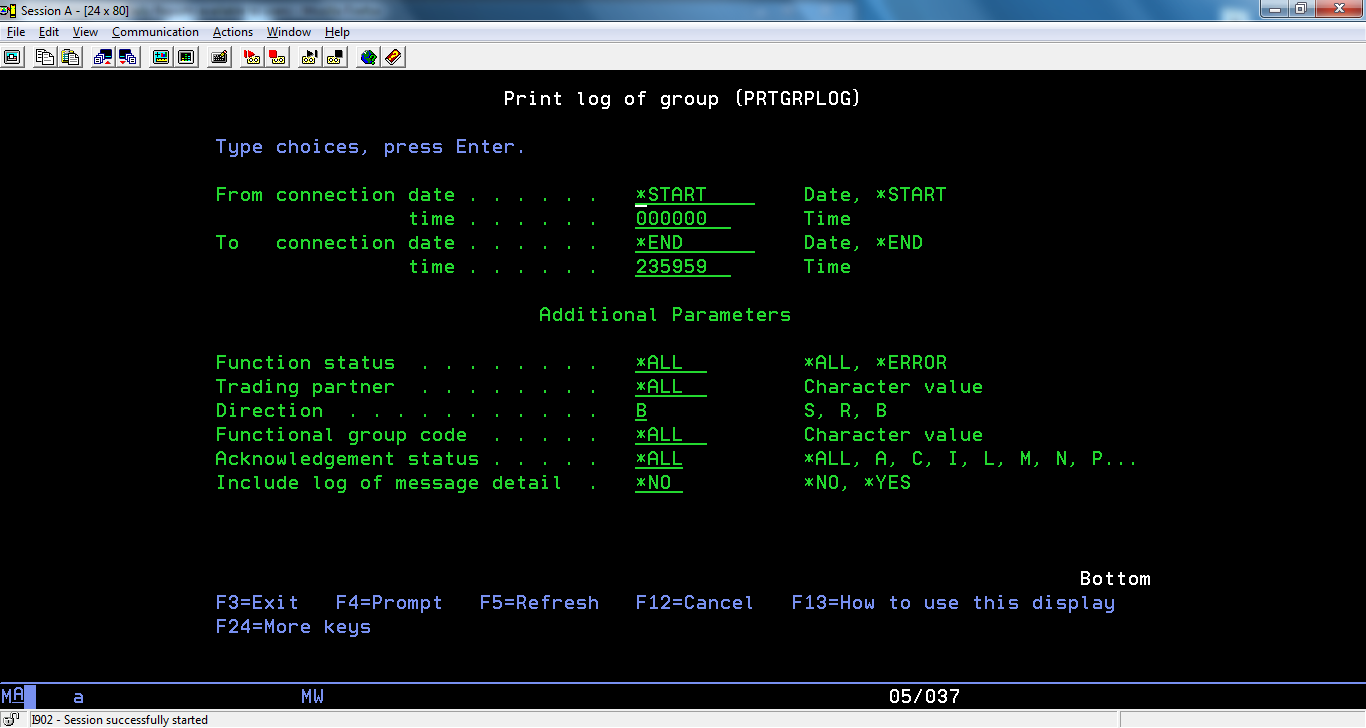Click the From time 000000 field
Image resolution: width=1366 pixels, height=728 pixels.
click(x=683, y=219)
